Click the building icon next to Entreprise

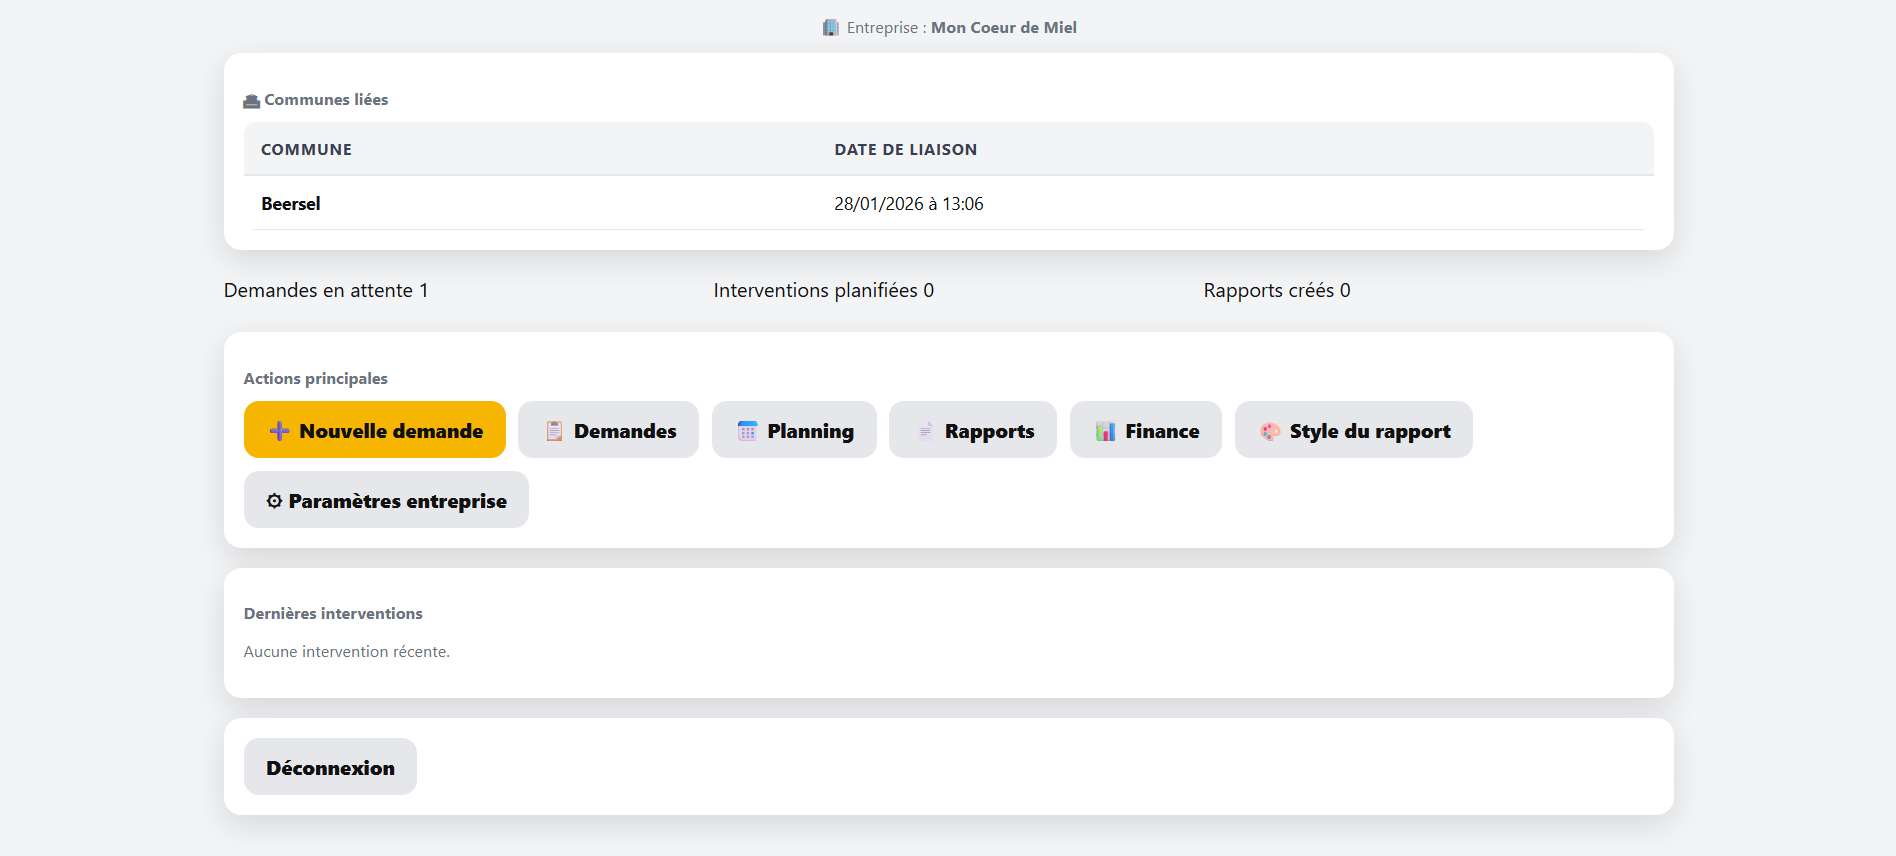point(831,28)
